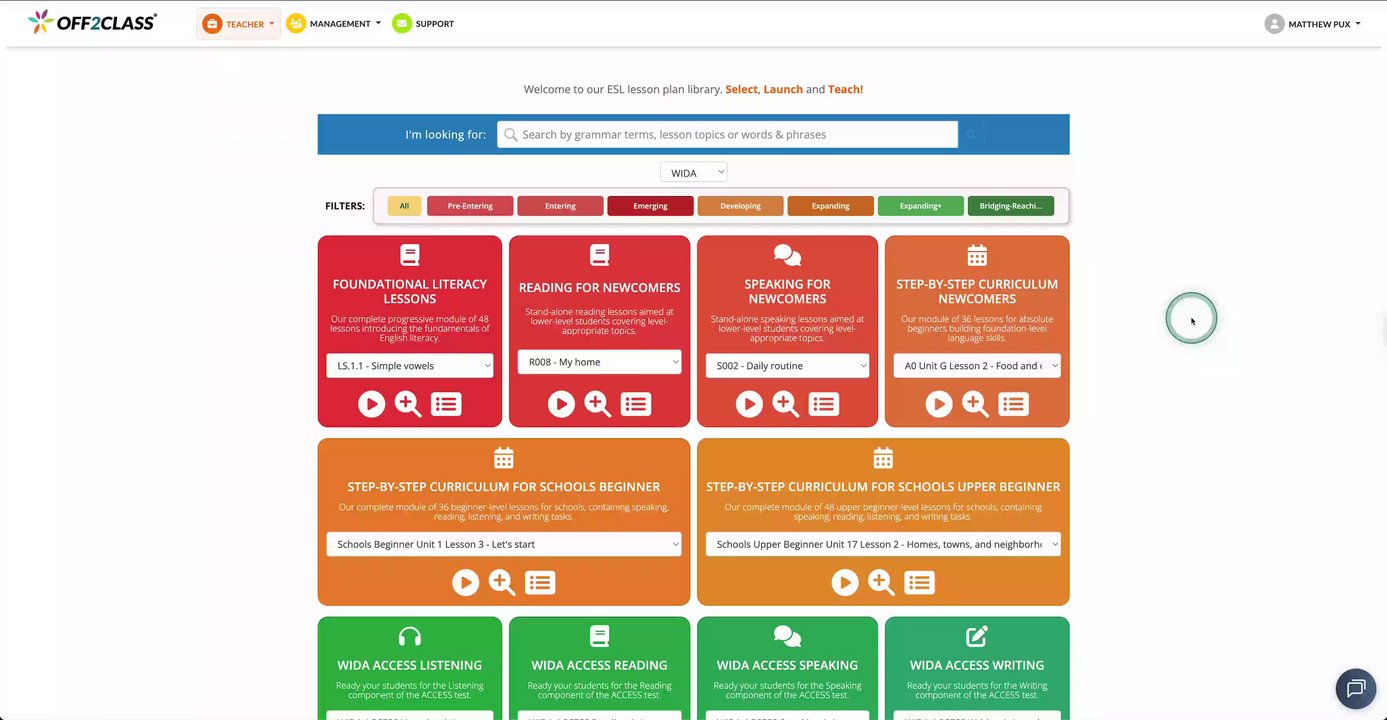Open the Management menu
This screenshot has height=720, width=1387.
coord(334,24)
